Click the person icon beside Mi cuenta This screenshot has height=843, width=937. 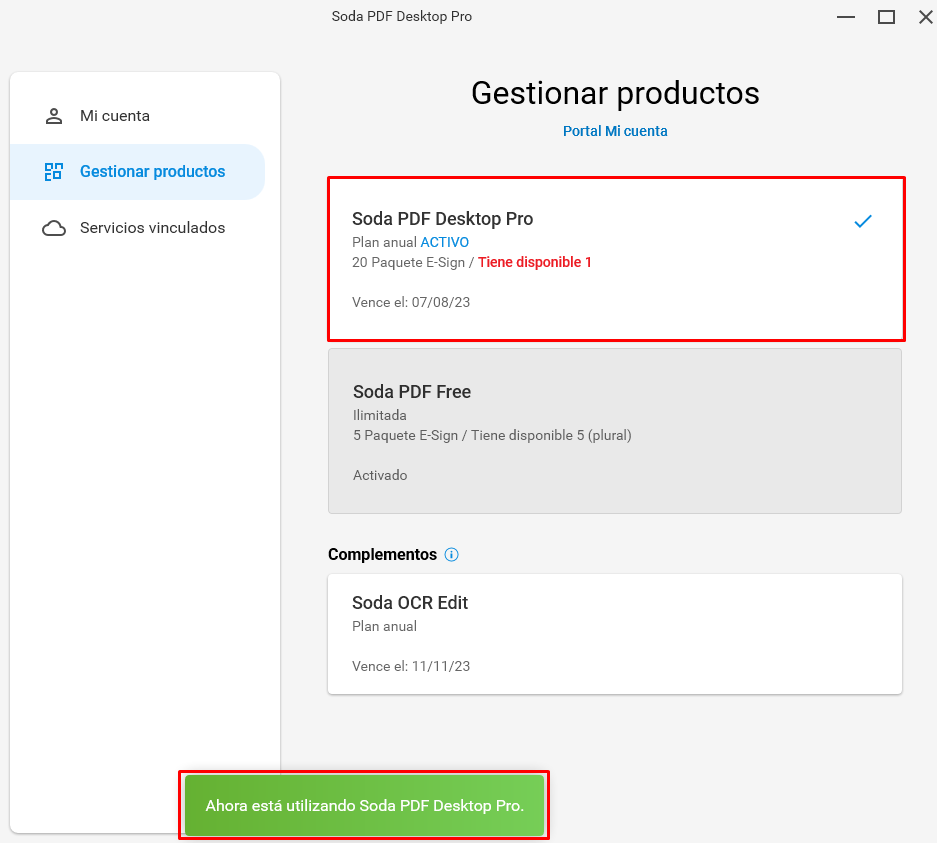54,116
